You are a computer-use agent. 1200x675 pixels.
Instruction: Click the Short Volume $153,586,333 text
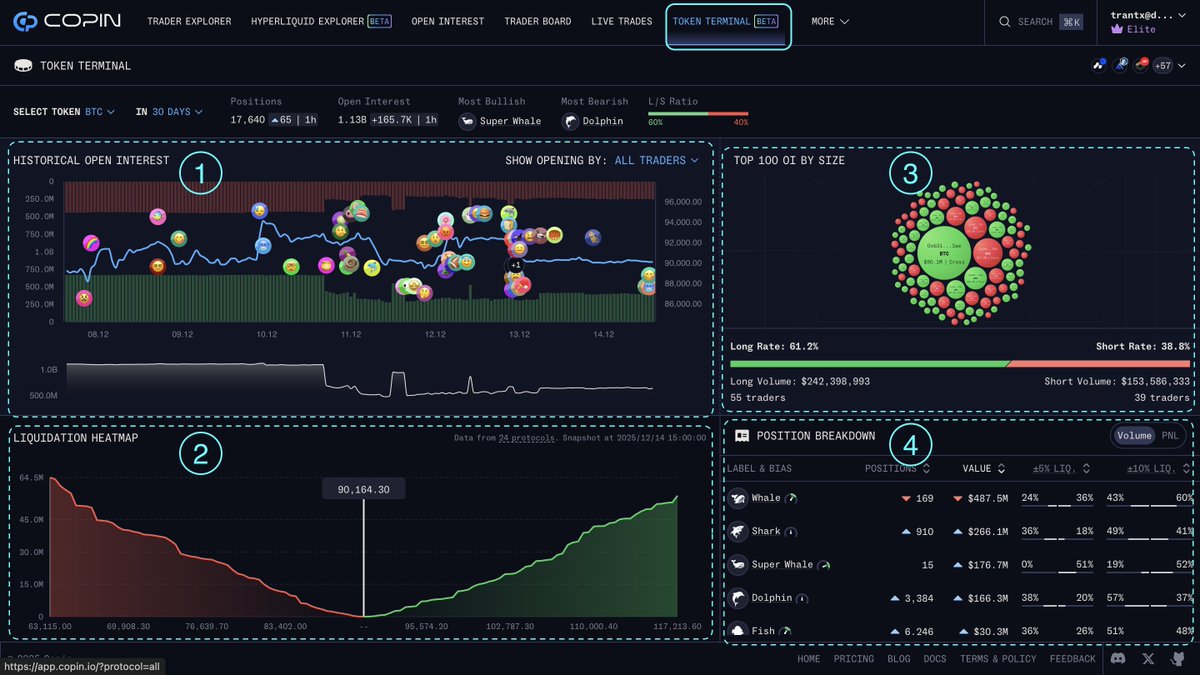[1117, 381]
